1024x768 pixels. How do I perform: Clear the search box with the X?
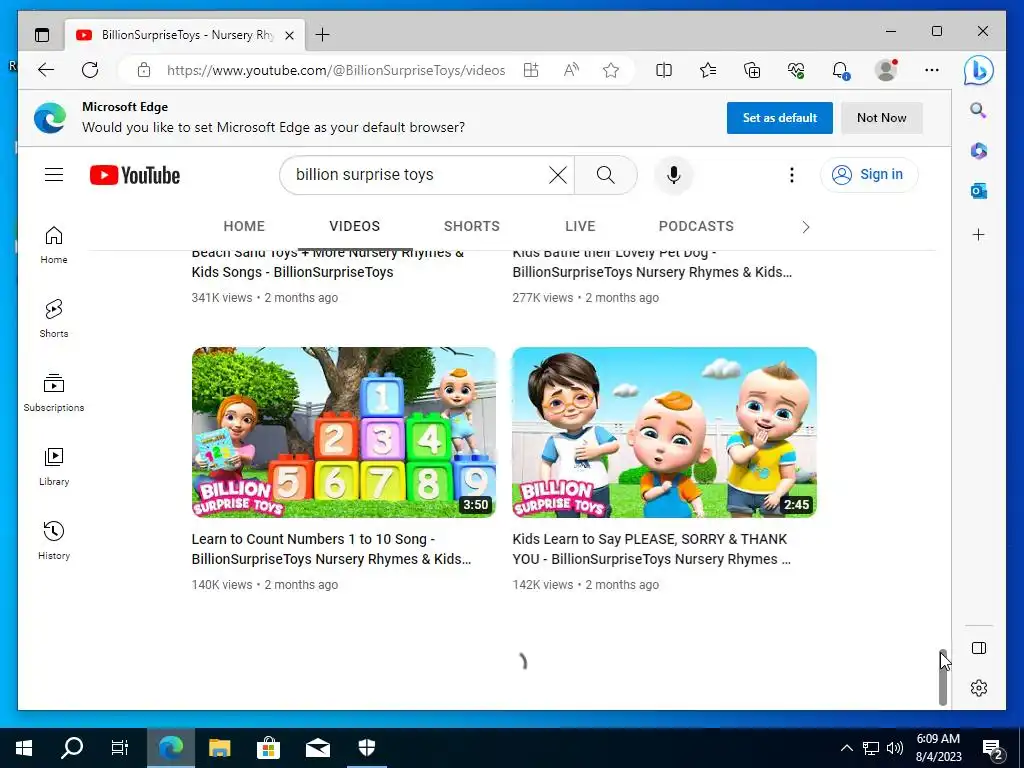(x=558, y=174)
